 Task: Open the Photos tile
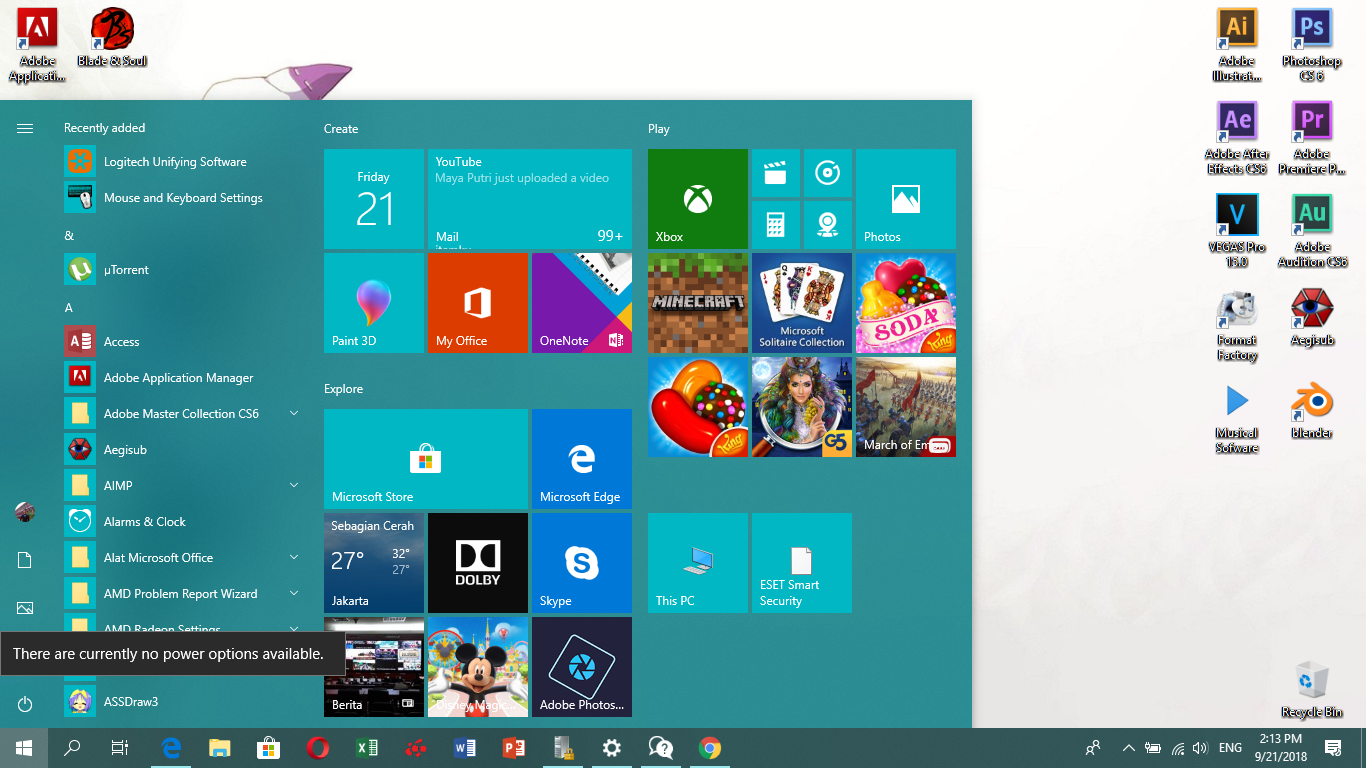point(906,199)
